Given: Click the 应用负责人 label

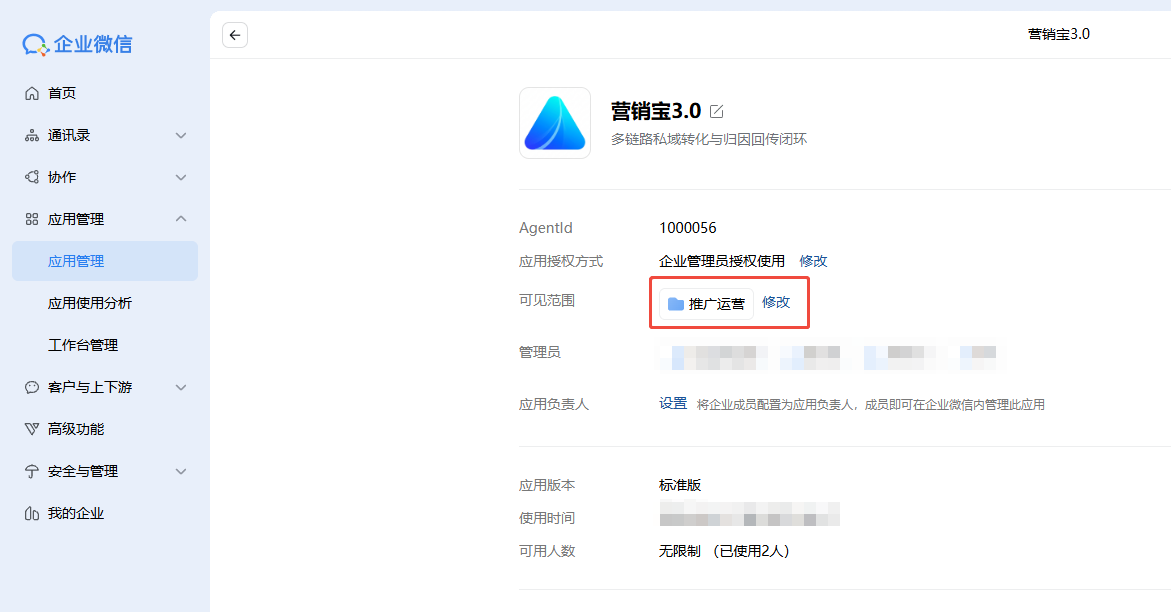Looking at the screenshot, I should (x=554, y=404).
